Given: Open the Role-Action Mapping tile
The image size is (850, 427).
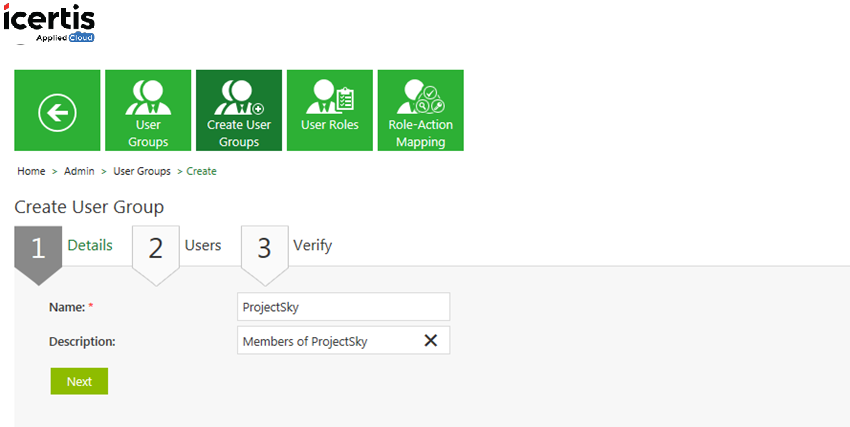Looking at the screenshot, I should pyautogui.click(x=421, y=110).
